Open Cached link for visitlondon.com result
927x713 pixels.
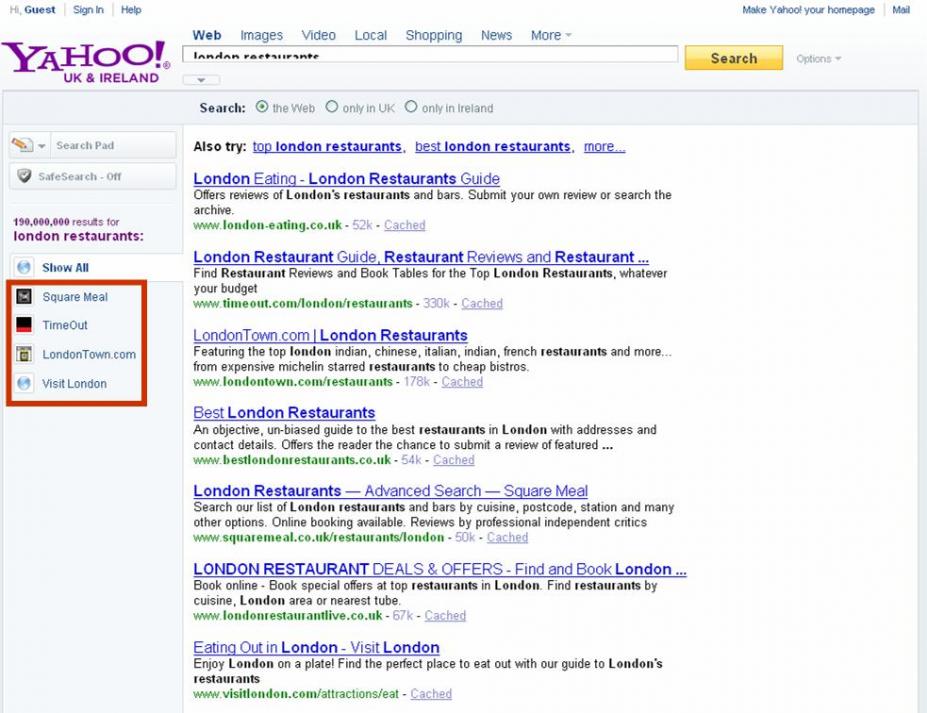pos(431,694)
